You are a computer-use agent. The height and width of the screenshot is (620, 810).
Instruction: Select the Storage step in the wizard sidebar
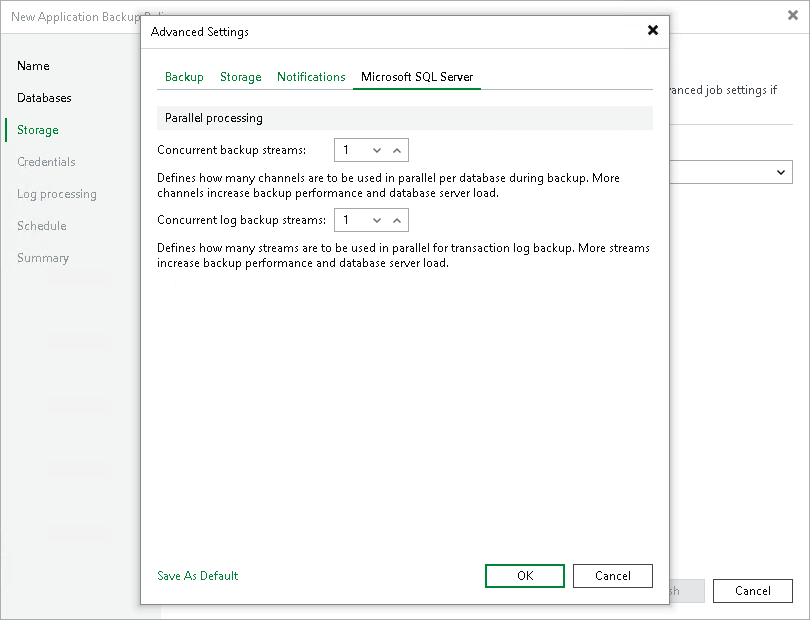37,130
